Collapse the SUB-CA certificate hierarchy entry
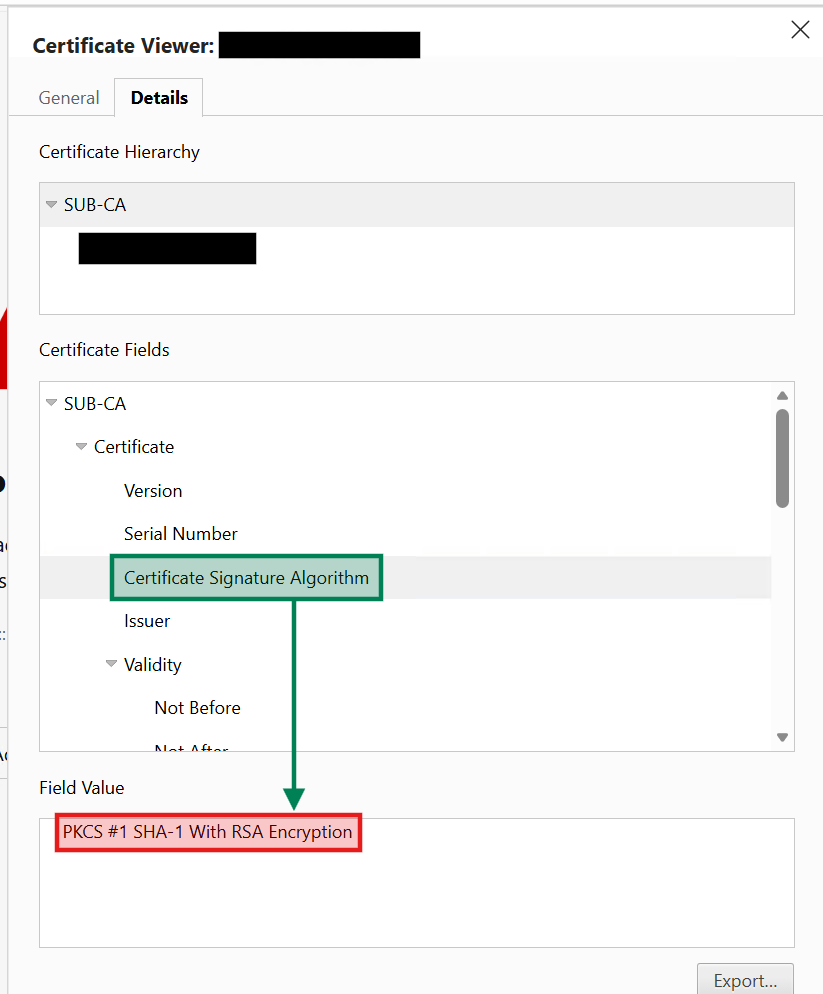Image resolution: width=823 pixels, height=994 pixels. [x=51, y=204]
